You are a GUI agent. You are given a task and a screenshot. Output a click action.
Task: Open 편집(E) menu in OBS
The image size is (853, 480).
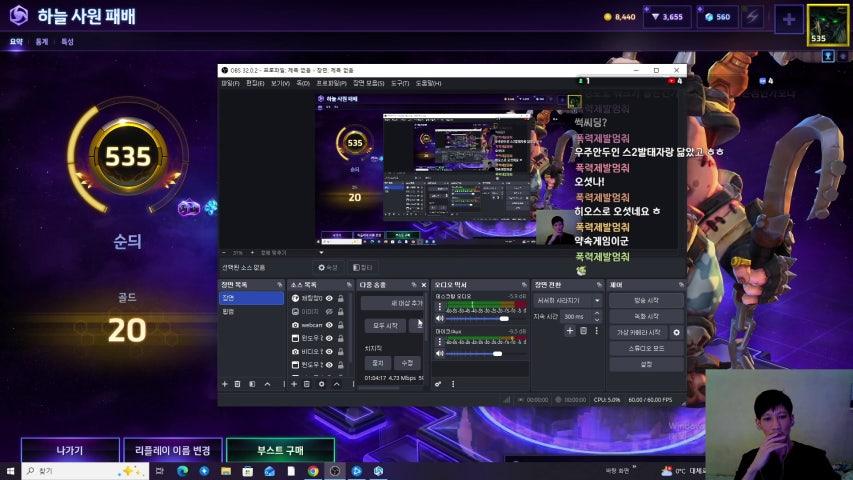pos(255,83)
